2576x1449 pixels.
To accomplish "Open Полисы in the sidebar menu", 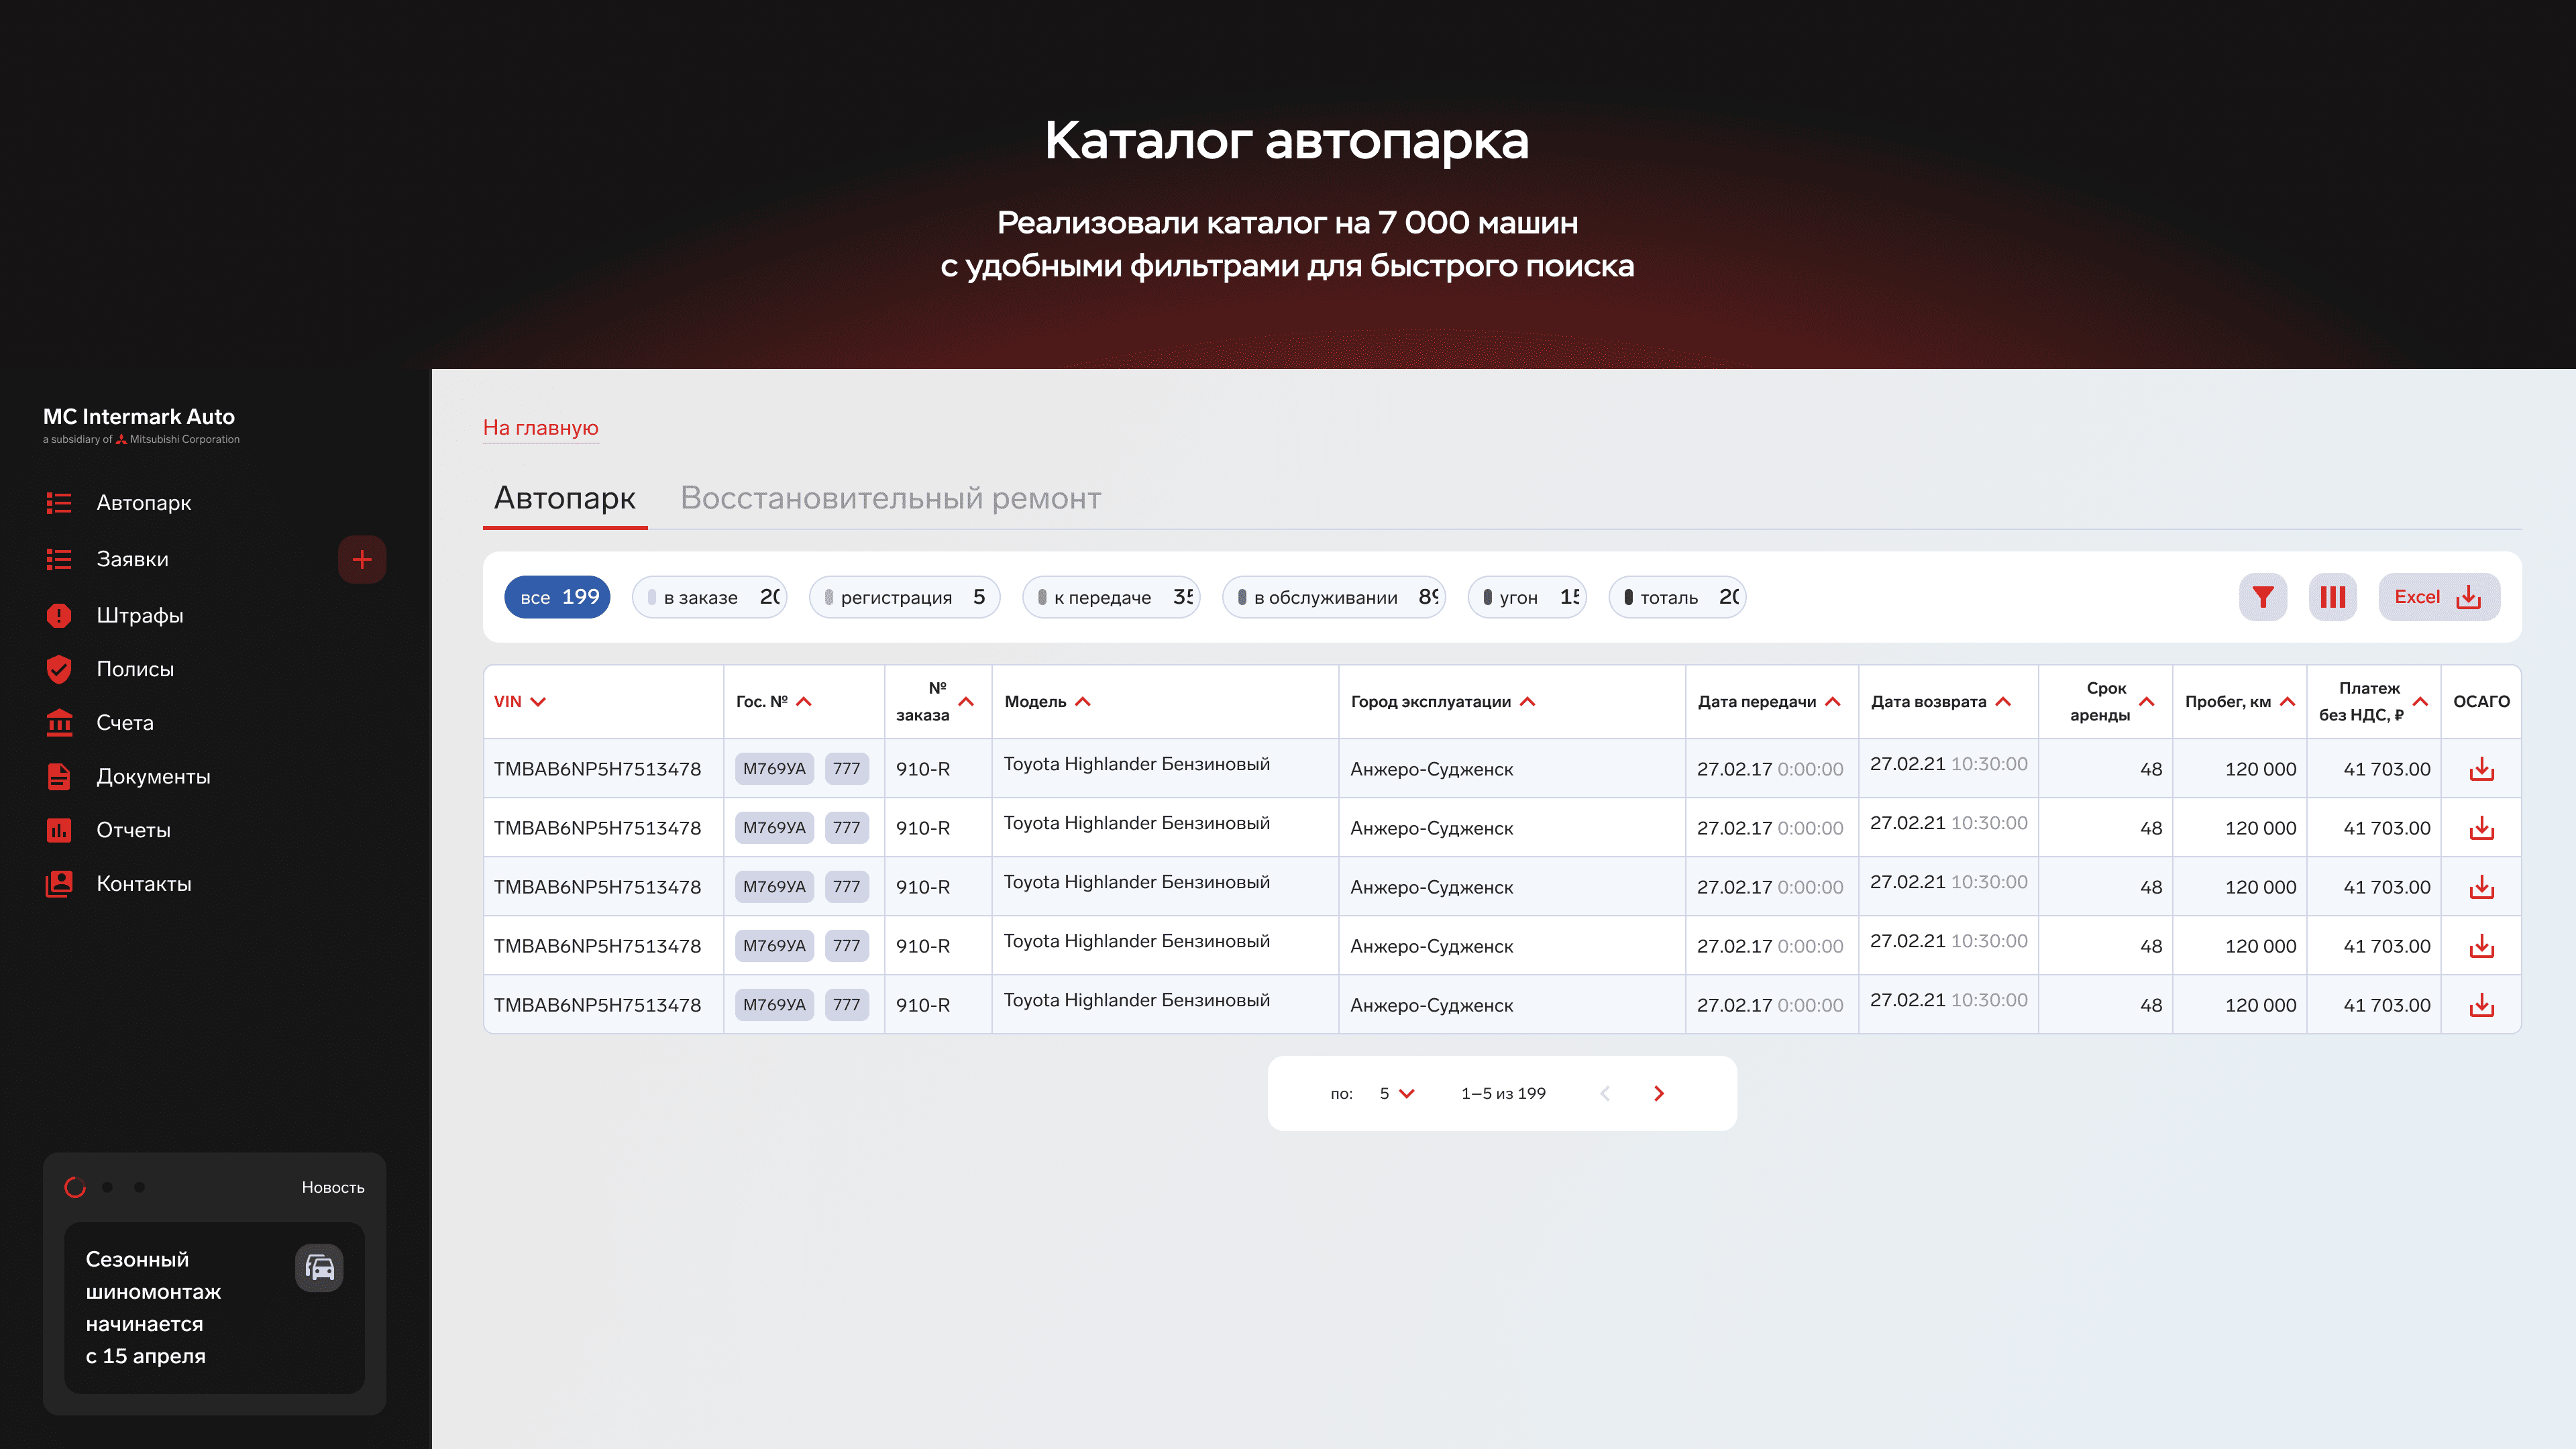I will point(135,669).
